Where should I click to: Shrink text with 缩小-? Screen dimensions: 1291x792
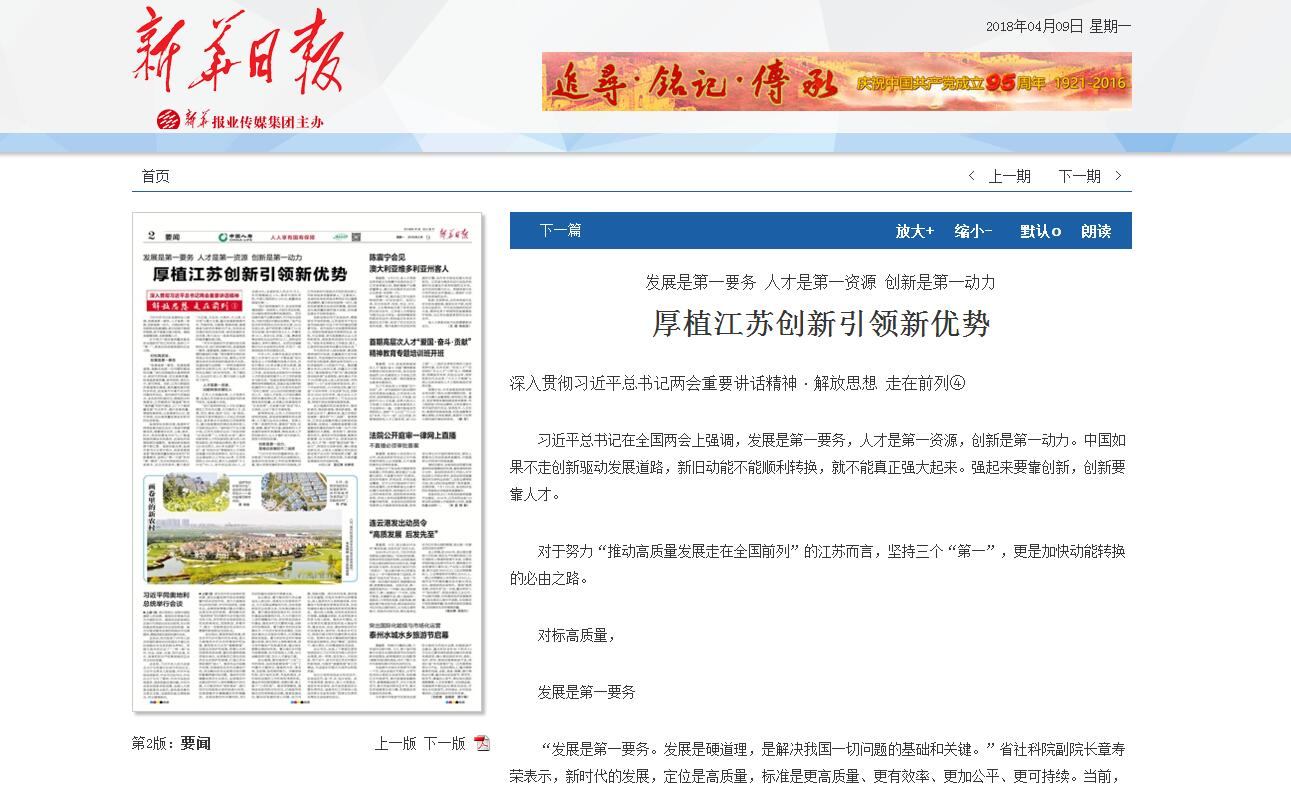coord(973,231)
